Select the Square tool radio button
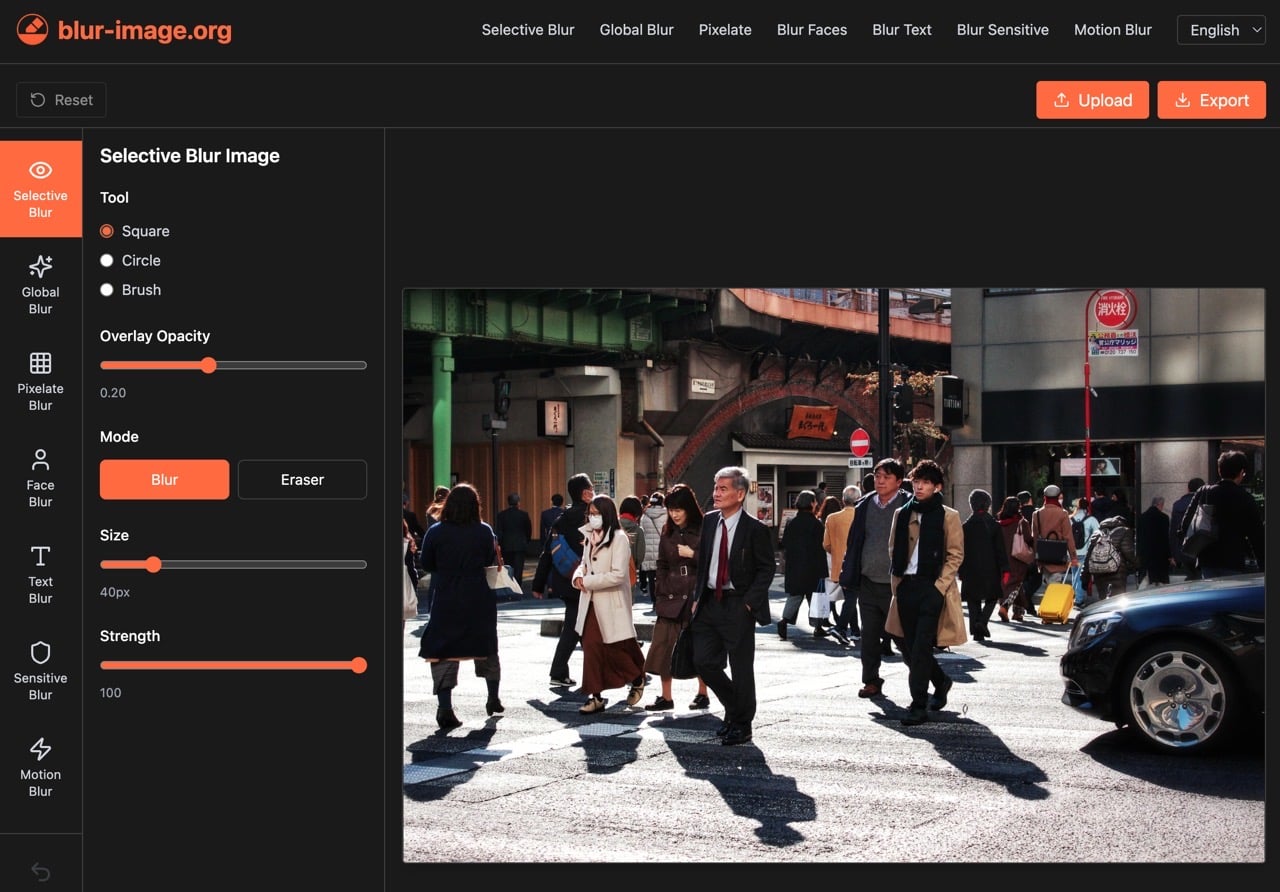This screenshot has width=1280, height=892. click(107, 231)
